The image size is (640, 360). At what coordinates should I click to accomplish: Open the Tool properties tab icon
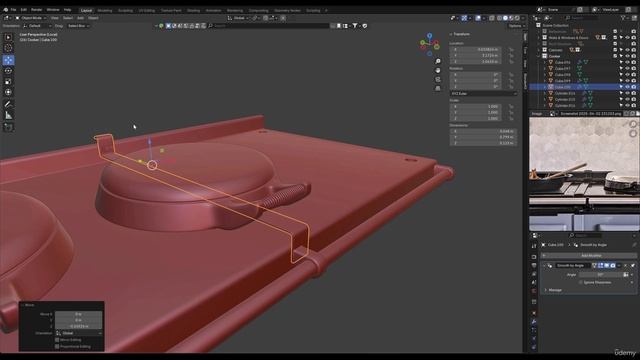click(534, 246)
